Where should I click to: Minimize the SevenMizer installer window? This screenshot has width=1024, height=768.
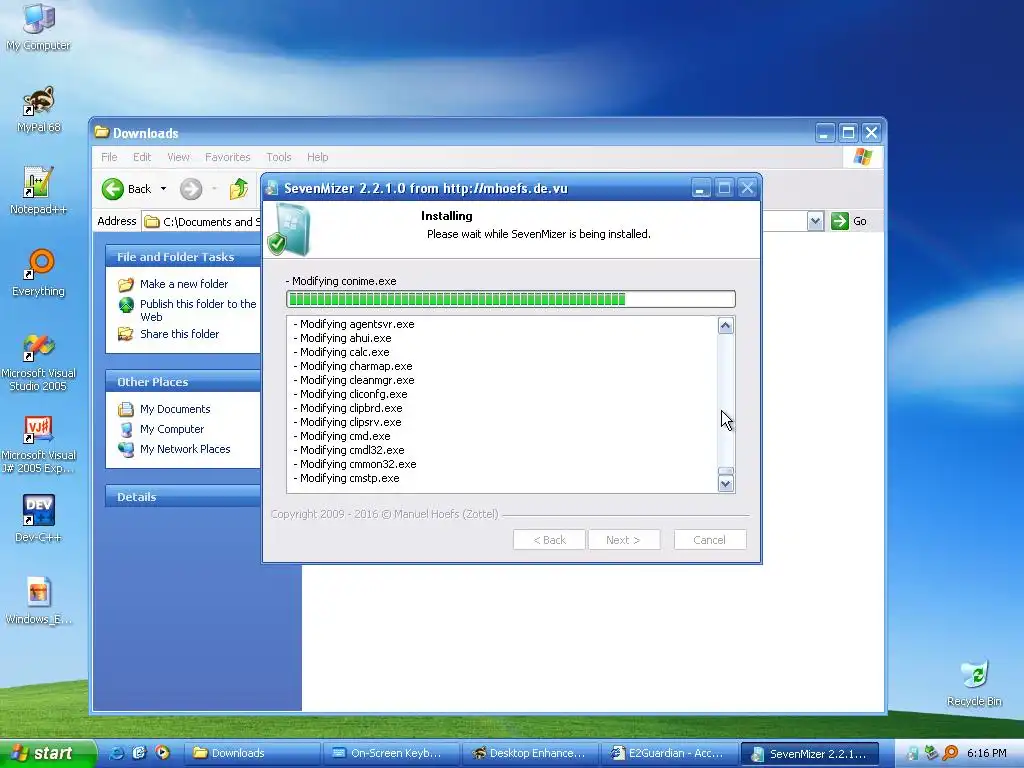coord(700,189)
